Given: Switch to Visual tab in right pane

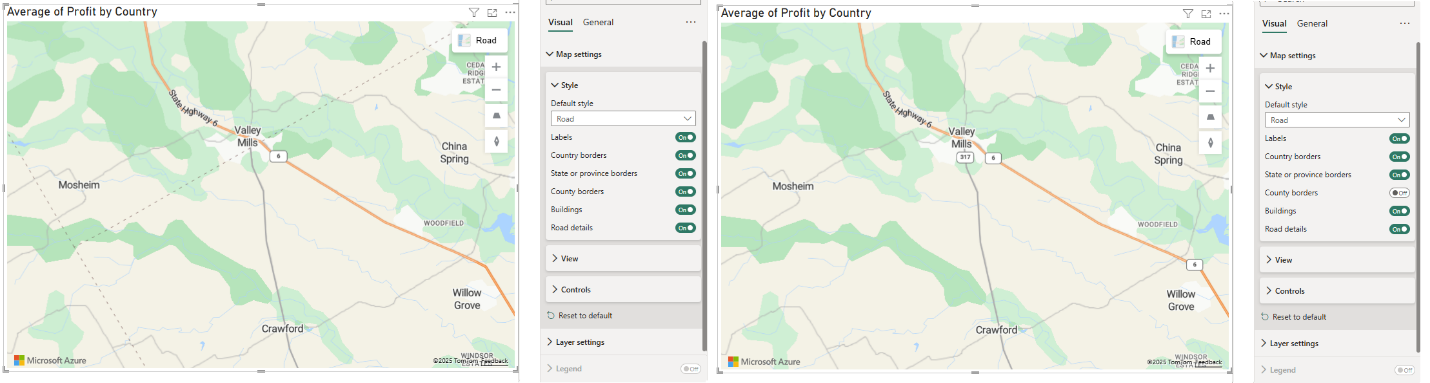Looking at the screenshot, I should [1274, 23].
